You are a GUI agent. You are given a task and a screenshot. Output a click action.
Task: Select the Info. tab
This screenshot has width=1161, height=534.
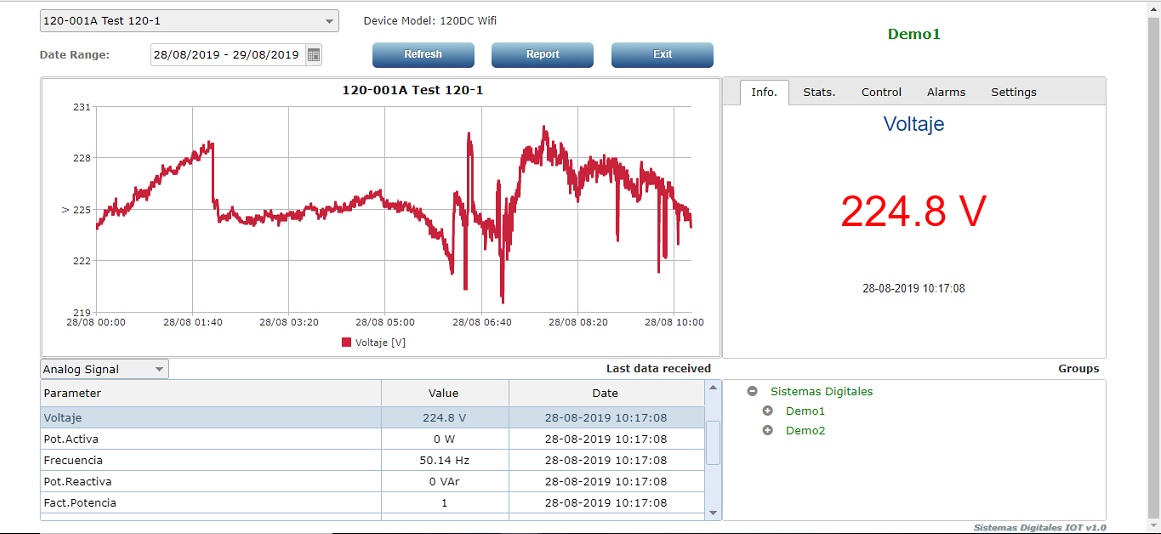(x=764, y=92)
